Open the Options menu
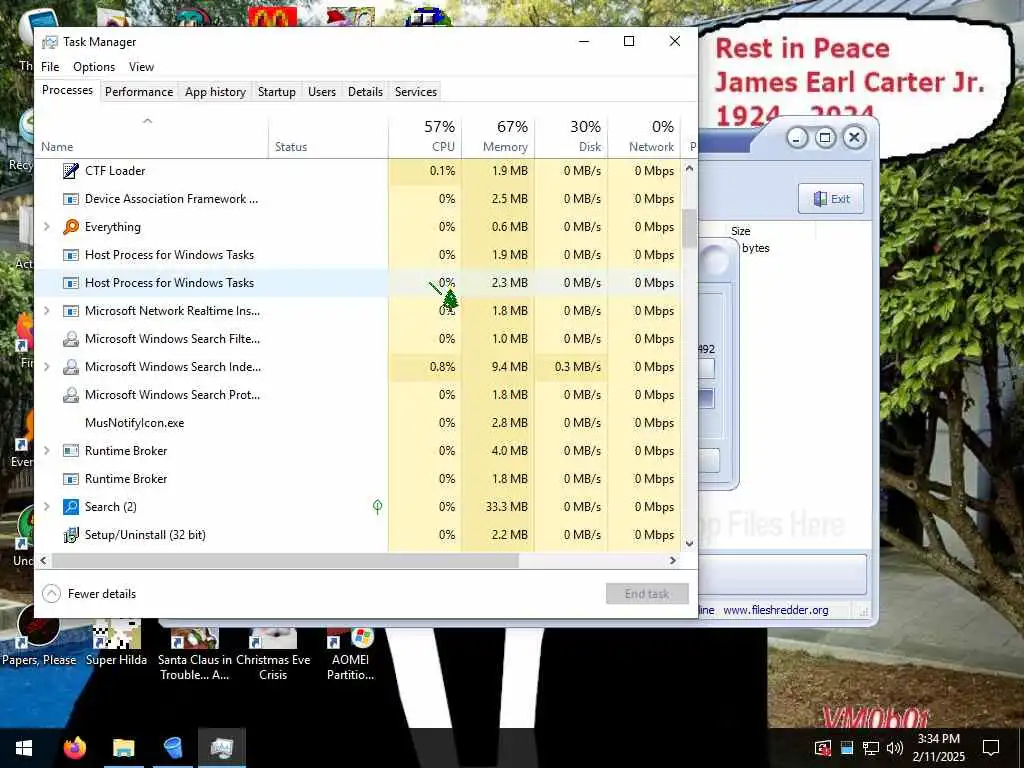1024x768 pixels. (94, 67)
